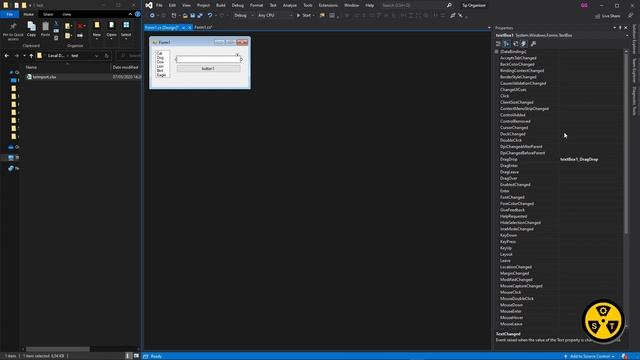The width and height of the screenshot is (640, 360).
Task: Expand the Explorer address bar history dropdown
Action: coord(97,56)
